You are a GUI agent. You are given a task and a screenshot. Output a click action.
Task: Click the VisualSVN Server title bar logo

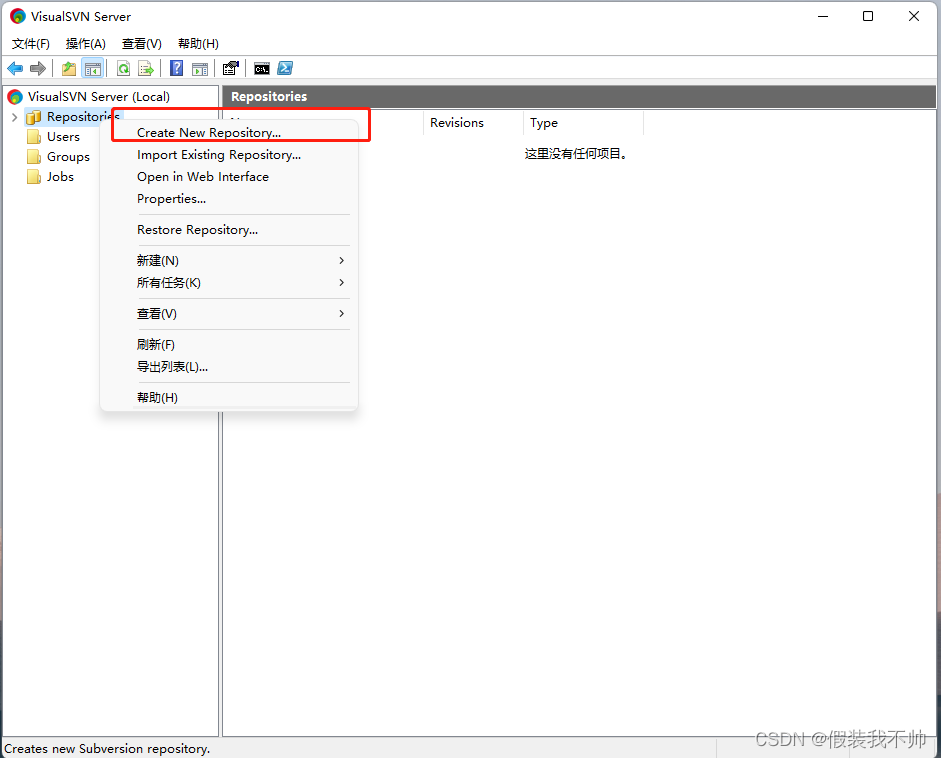pyautogui.click(x=18, y=16)
